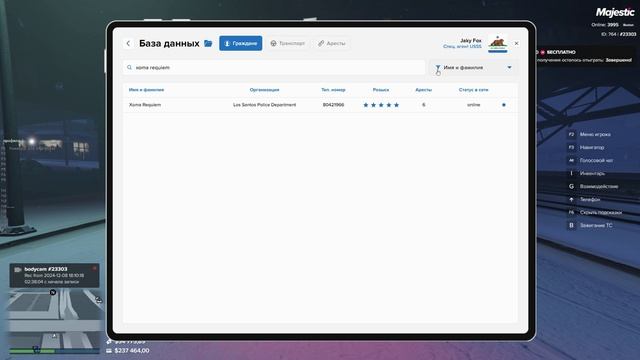640x360 pixels.
Task: Click the minimap in the bottom-left corner
Action: 55,321
